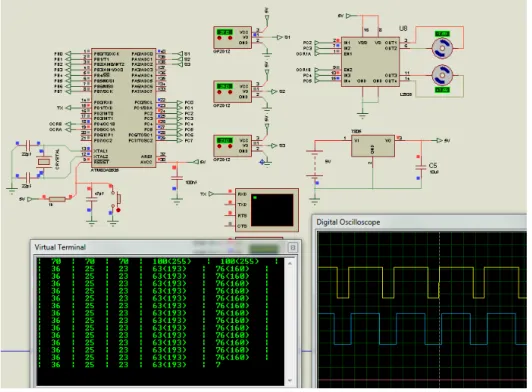The image size is (532, 392).
Task: Click the Virtual Terminal scroll down arrow
Action: click(x=289, y=380)
